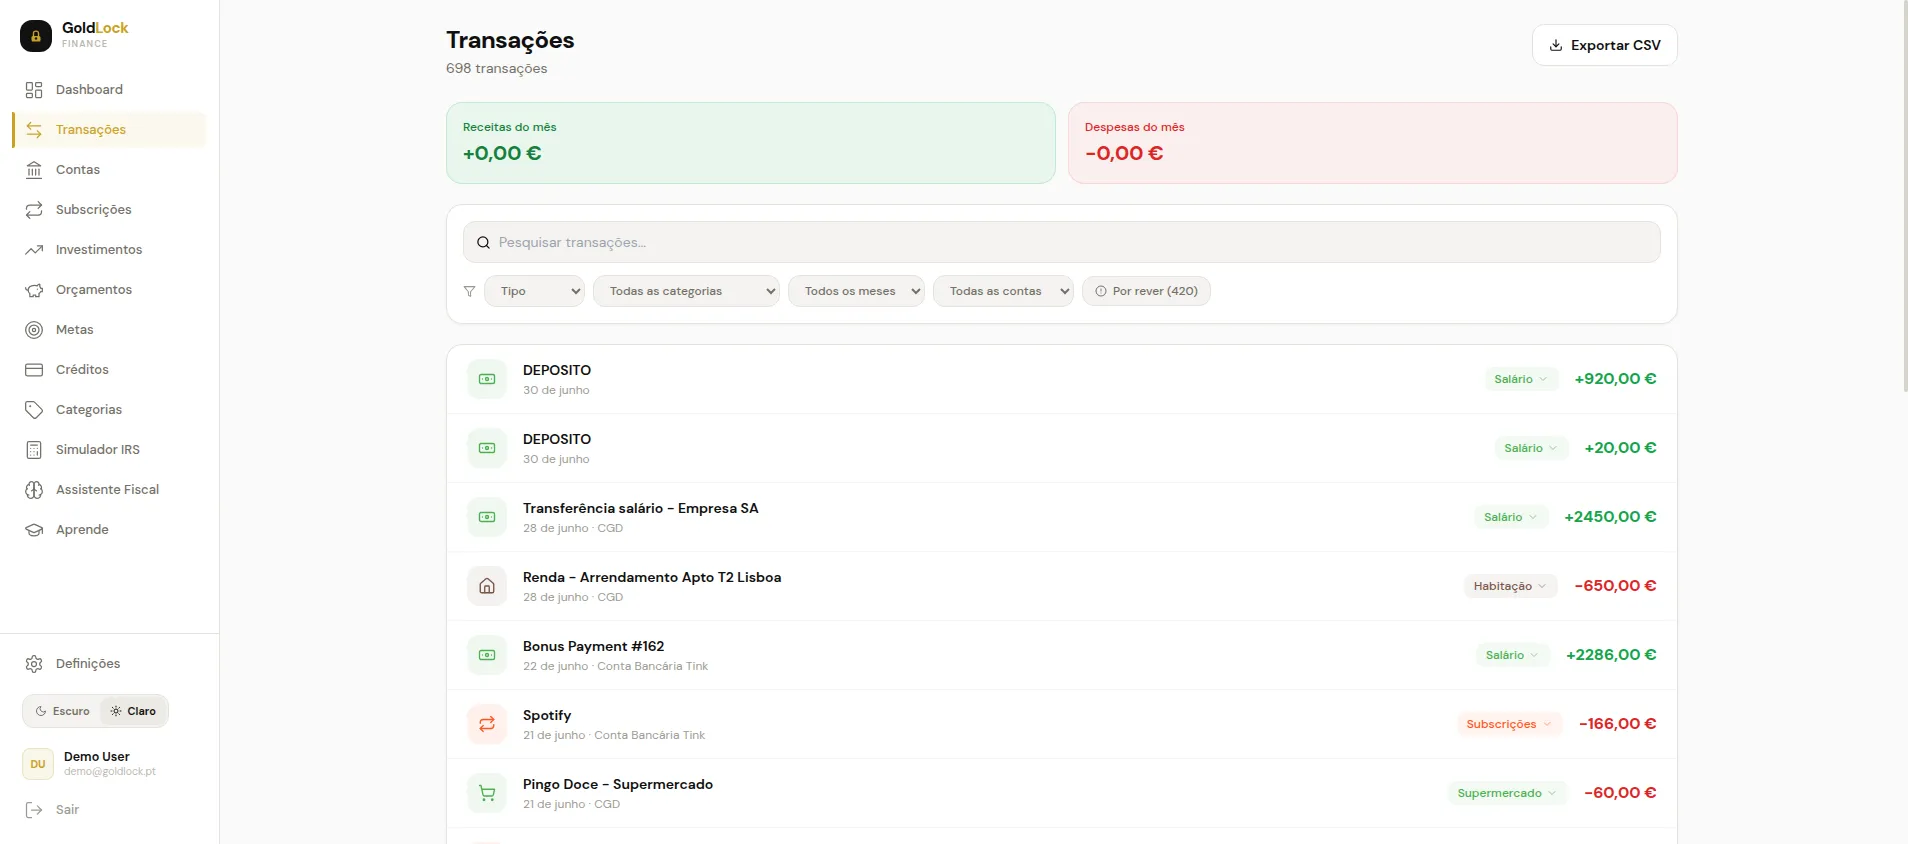Go to Assistente Fiscal
Viewport: 1908px width, 844px height.
(109, 490)
